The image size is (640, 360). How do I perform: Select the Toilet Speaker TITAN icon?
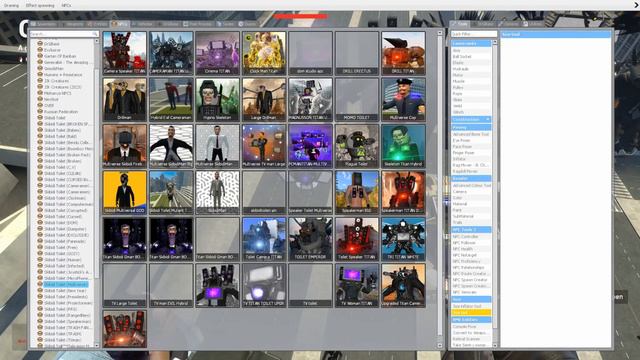point(357,239)
